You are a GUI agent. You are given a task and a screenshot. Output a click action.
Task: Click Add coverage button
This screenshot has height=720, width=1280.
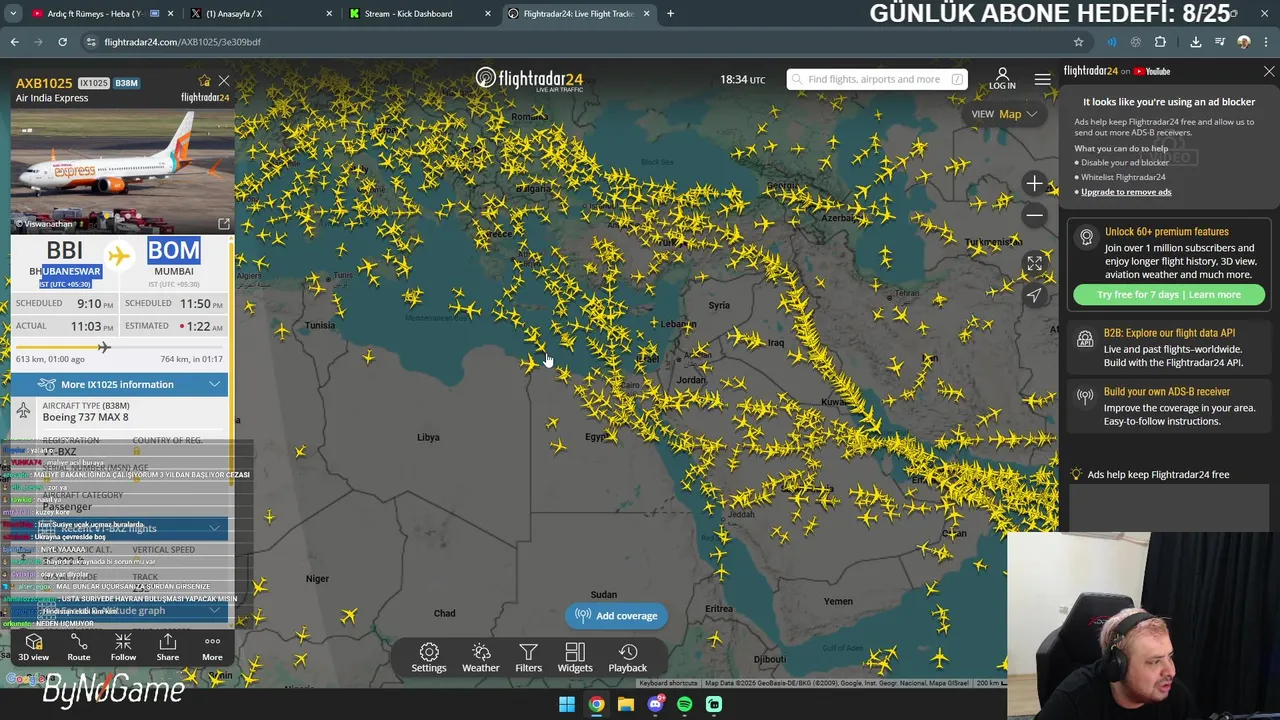tap(617, 616)
